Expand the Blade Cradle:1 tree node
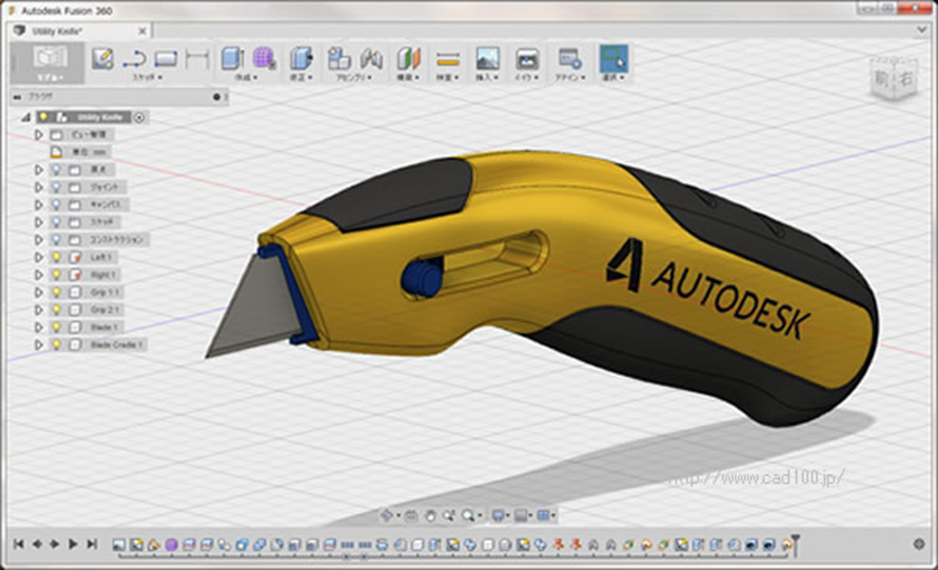This screenshot has height=570, width=938. tap(39, 345)
